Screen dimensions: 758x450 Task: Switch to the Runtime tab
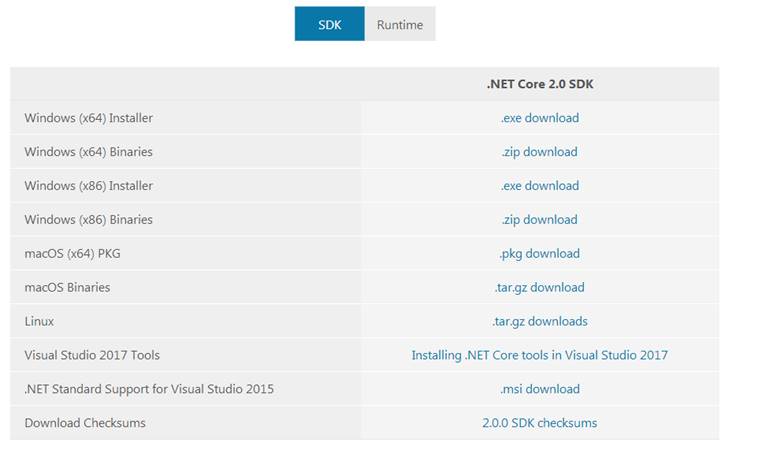(x=400, y=24)
